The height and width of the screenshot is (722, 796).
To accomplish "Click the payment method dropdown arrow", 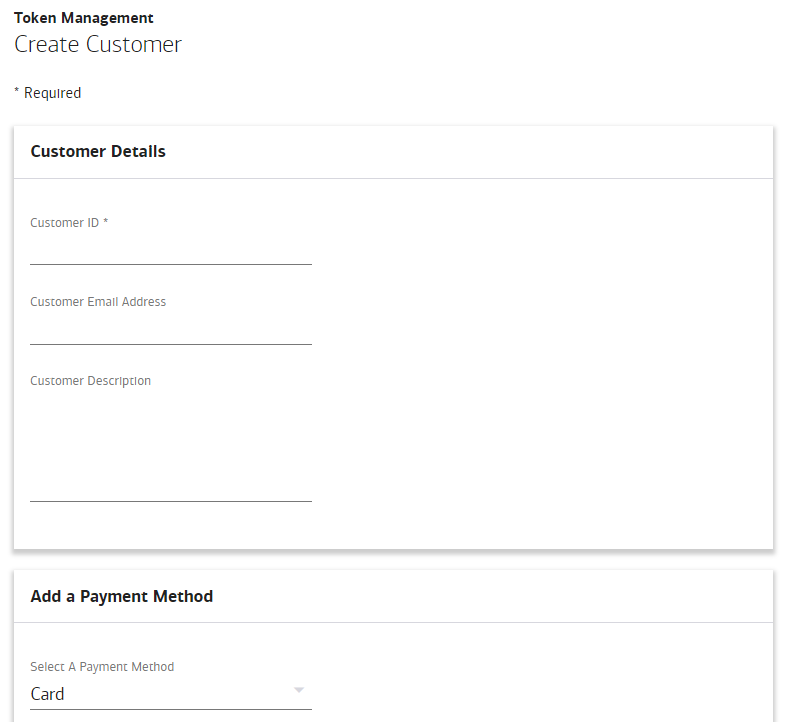I will pyautogui.click(x=298, y=690).
